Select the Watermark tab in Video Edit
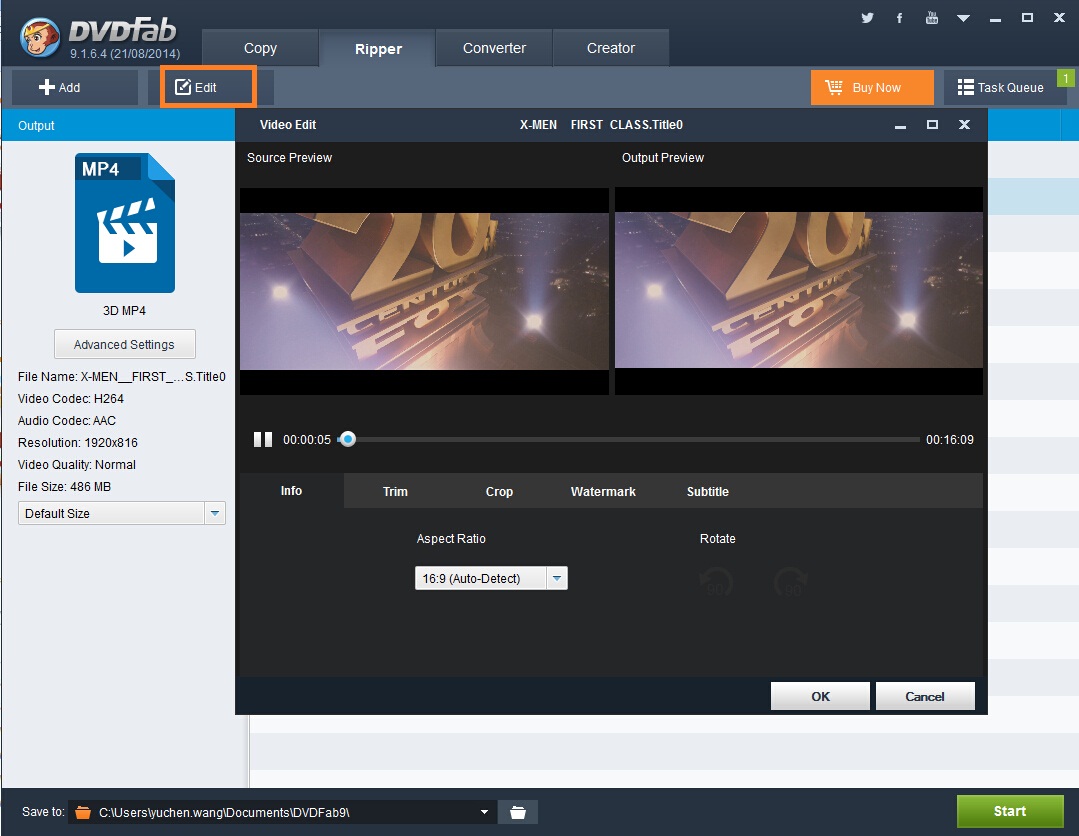This screenshot has height=836, width=1079. pos(603,491)
